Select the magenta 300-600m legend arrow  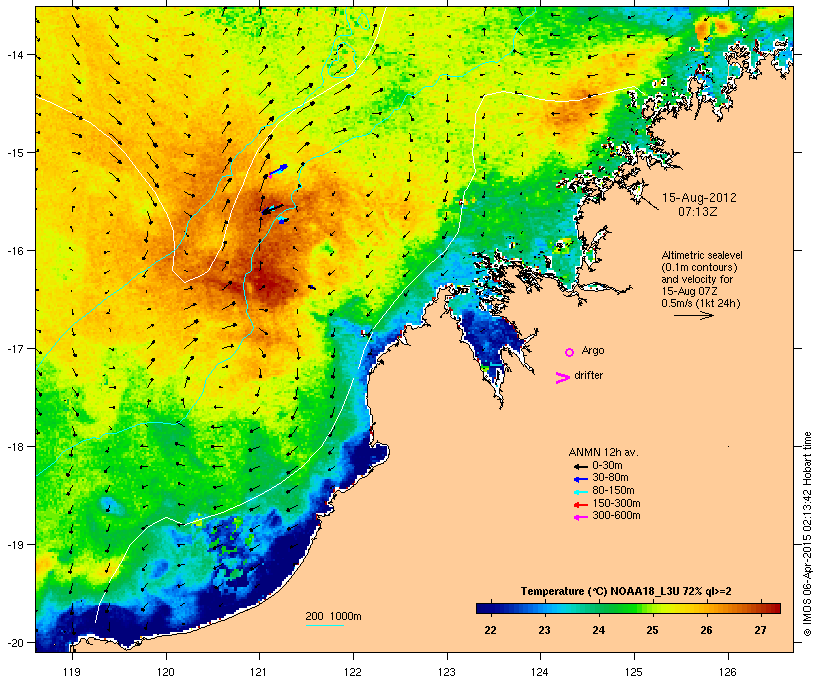[581, 517]
